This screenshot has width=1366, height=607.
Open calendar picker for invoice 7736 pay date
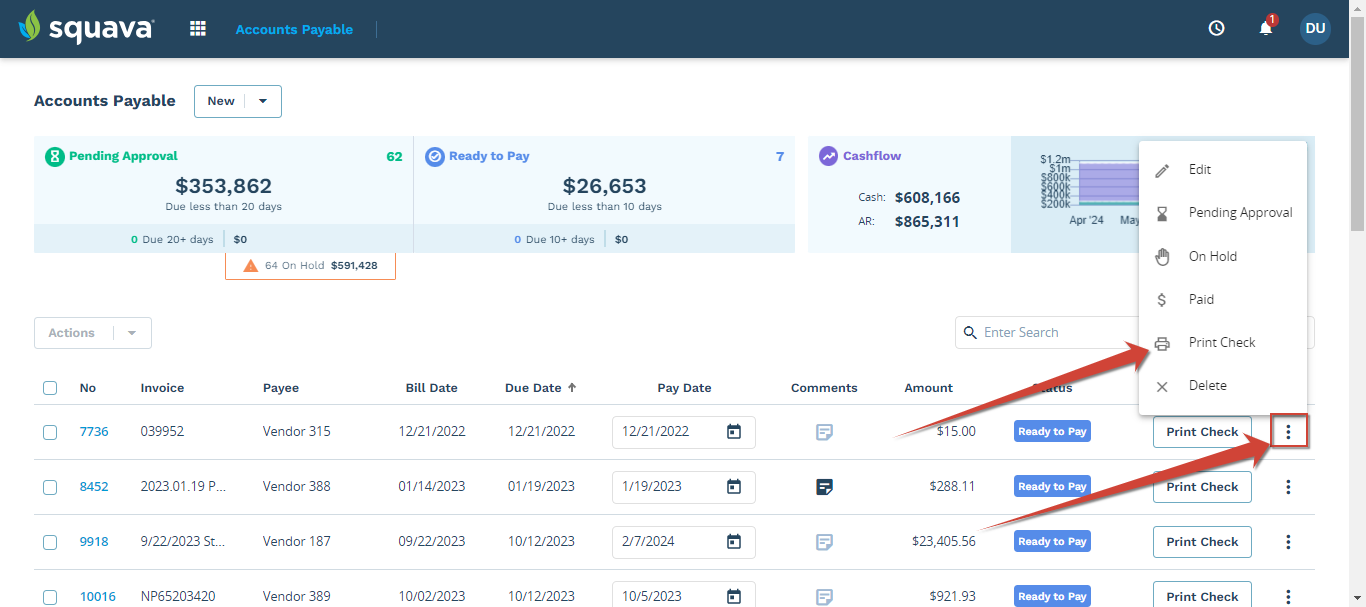[x=733, y=432]
